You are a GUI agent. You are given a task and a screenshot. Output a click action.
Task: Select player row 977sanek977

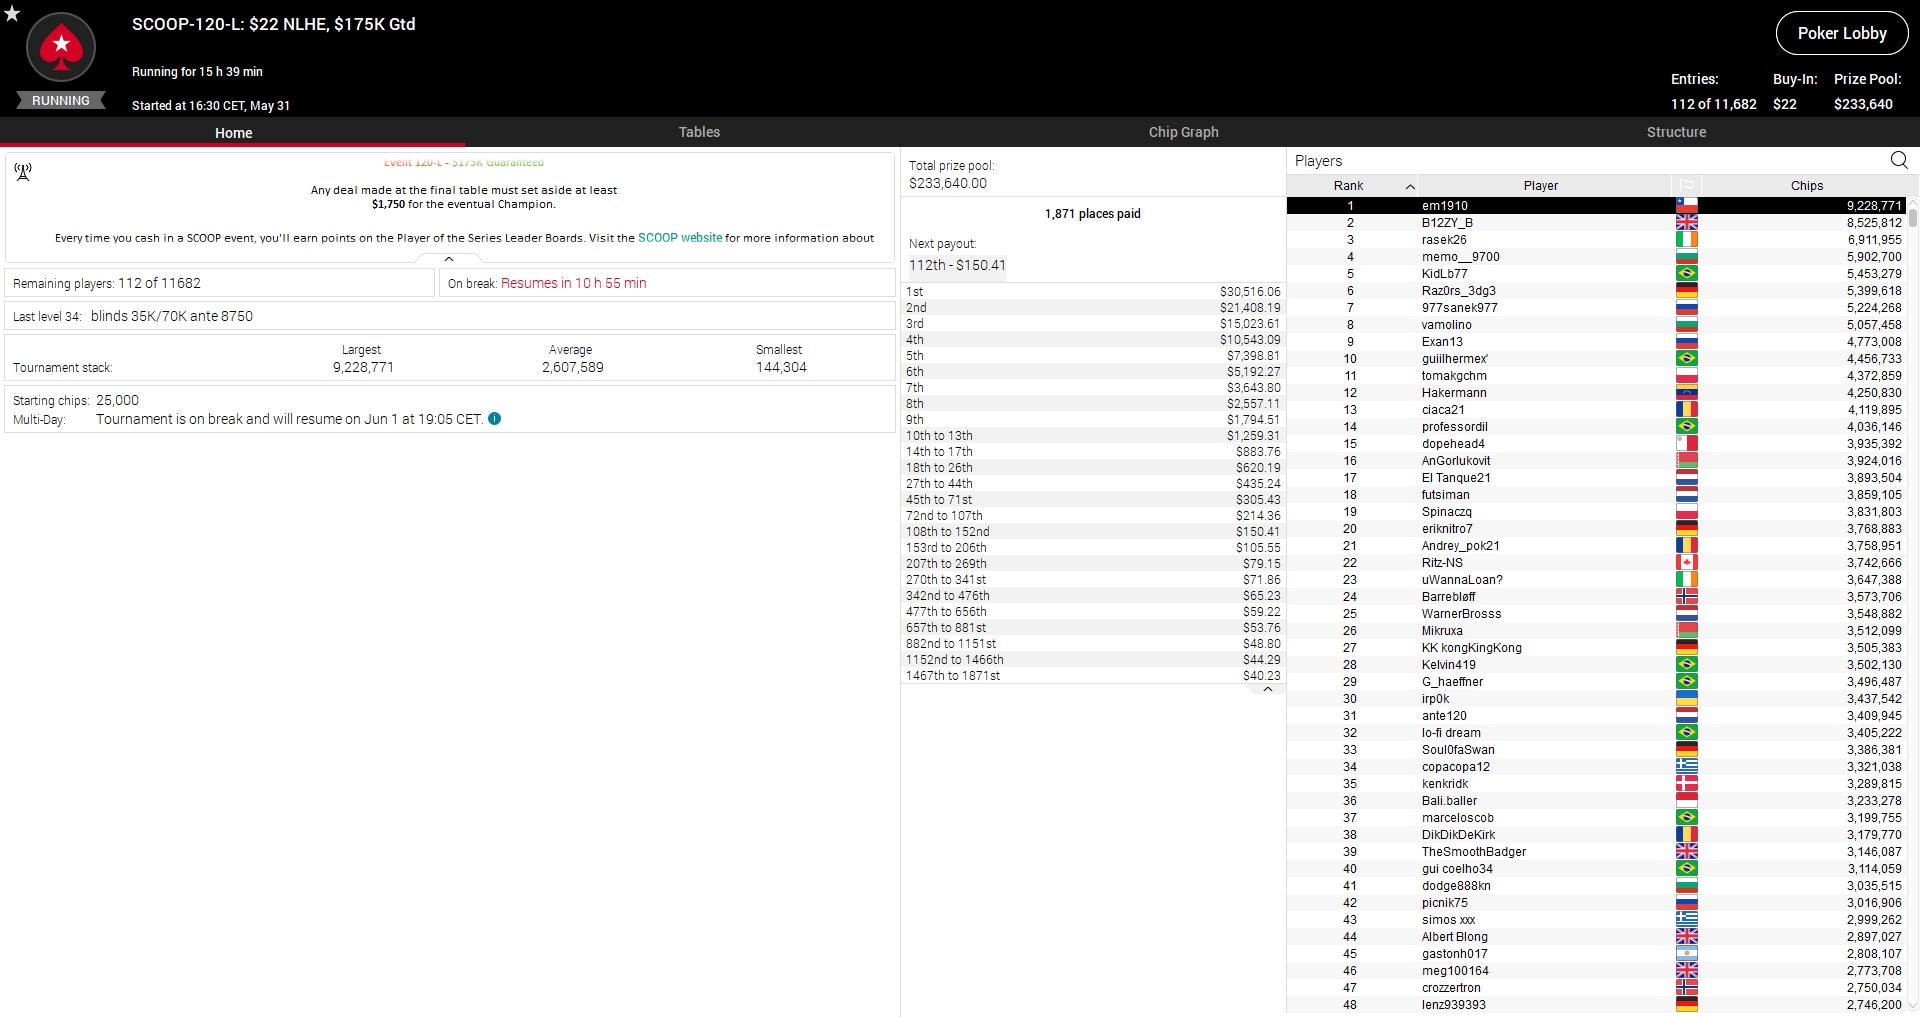click(1597, 308)
